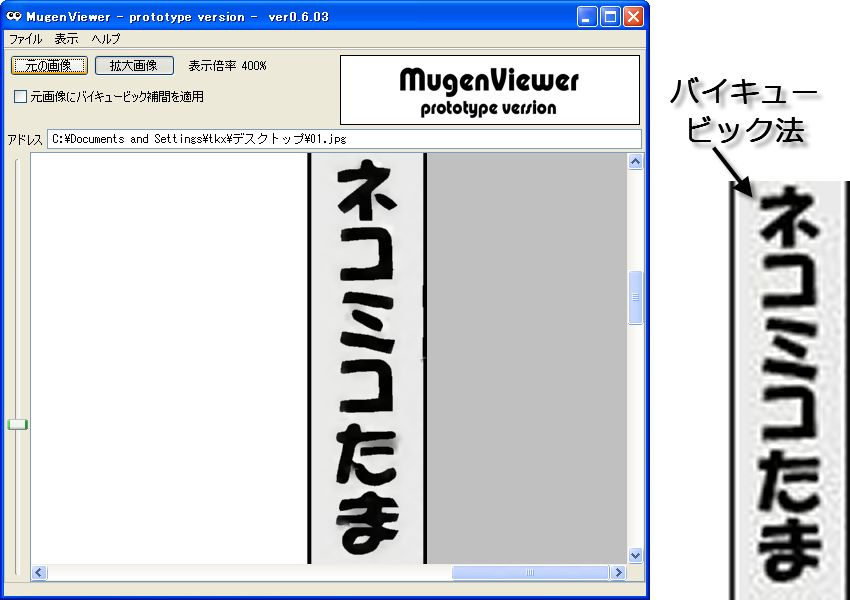Maximize the MugenViewer window
The height and width of the screenshot is (600, 850).
click(610, 17)
